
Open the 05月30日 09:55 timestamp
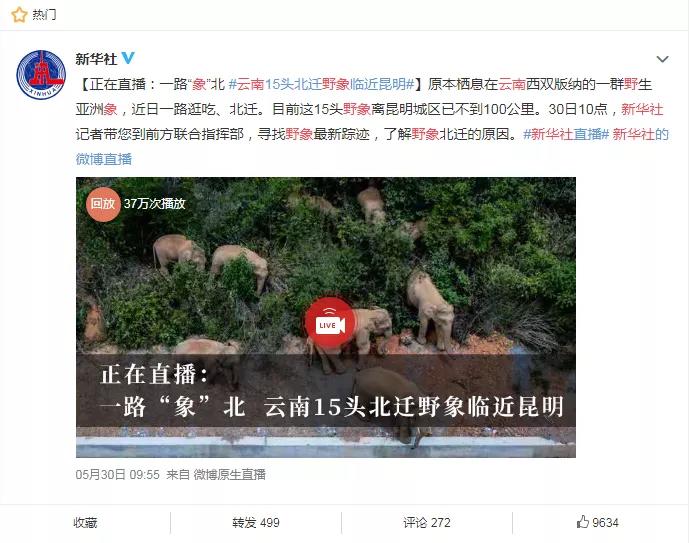point(117,474)
